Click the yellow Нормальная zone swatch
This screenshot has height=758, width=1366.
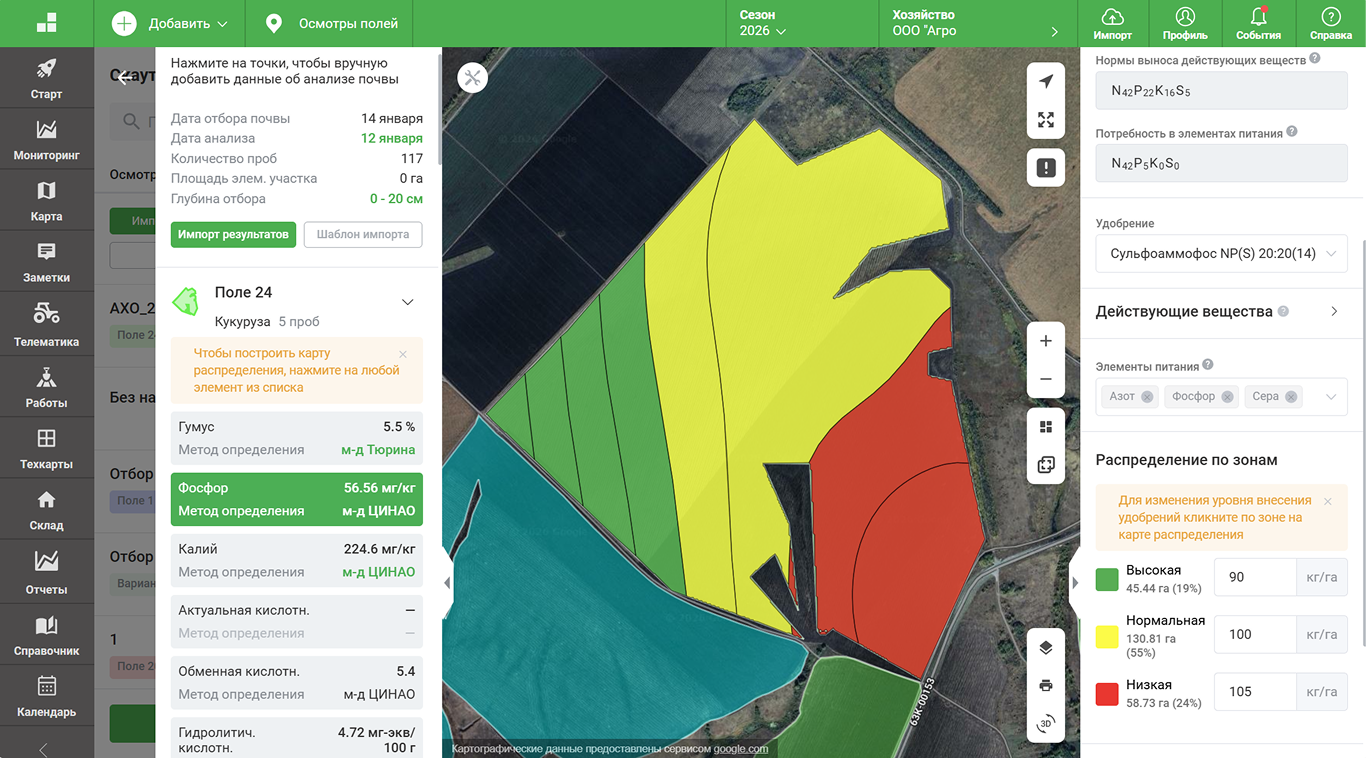tap(1107, 637)
